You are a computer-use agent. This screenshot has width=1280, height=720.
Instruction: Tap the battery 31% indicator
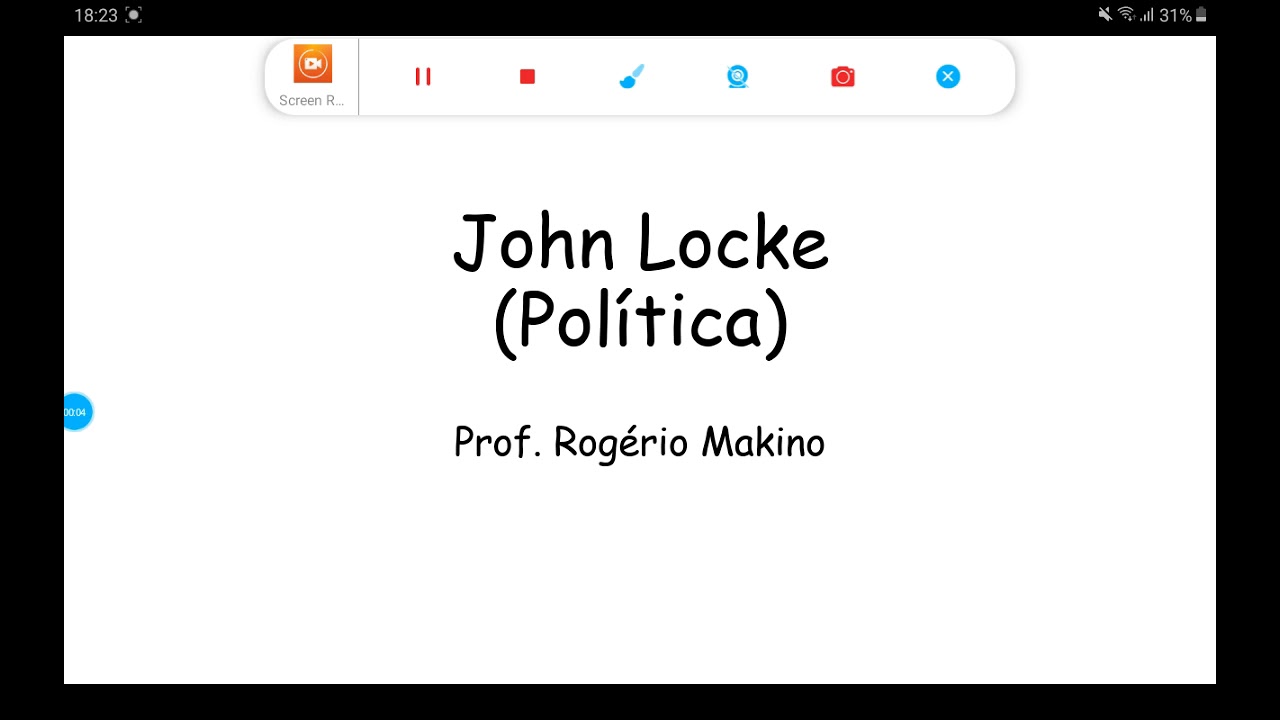(x=1183, y=15)
